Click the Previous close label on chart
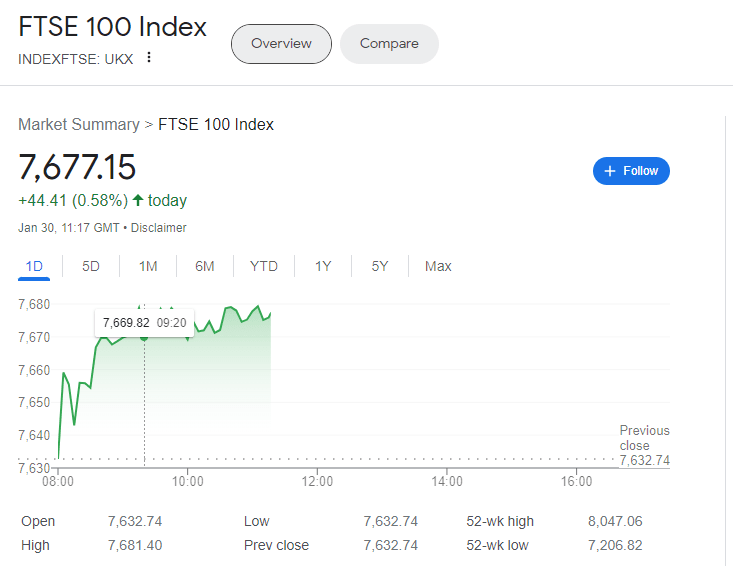Screen dimensions: 733x566 (x=644, y=438)
